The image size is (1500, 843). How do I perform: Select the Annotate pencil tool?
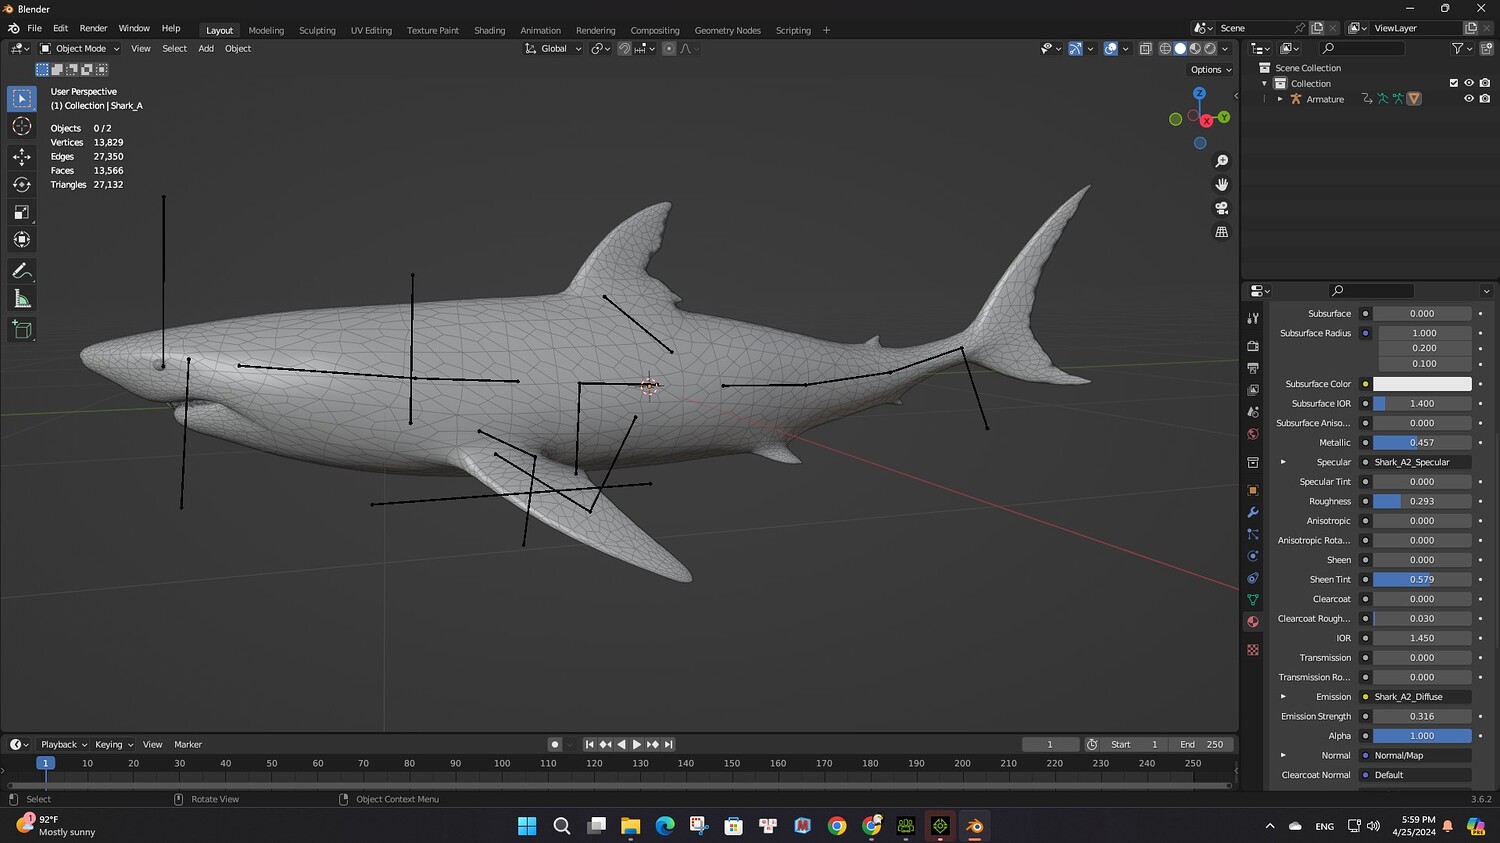tap(22, 271)
